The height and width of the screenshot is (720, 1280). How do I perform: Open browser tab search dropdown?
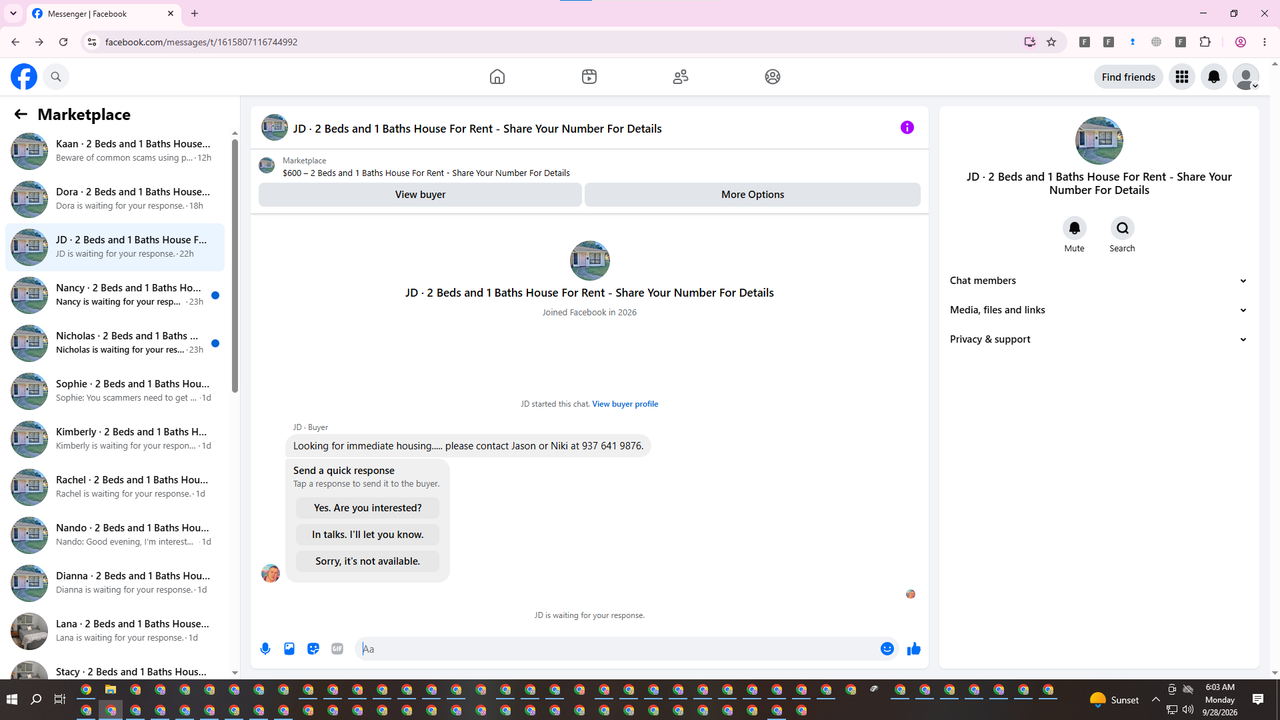coord(13,14)
